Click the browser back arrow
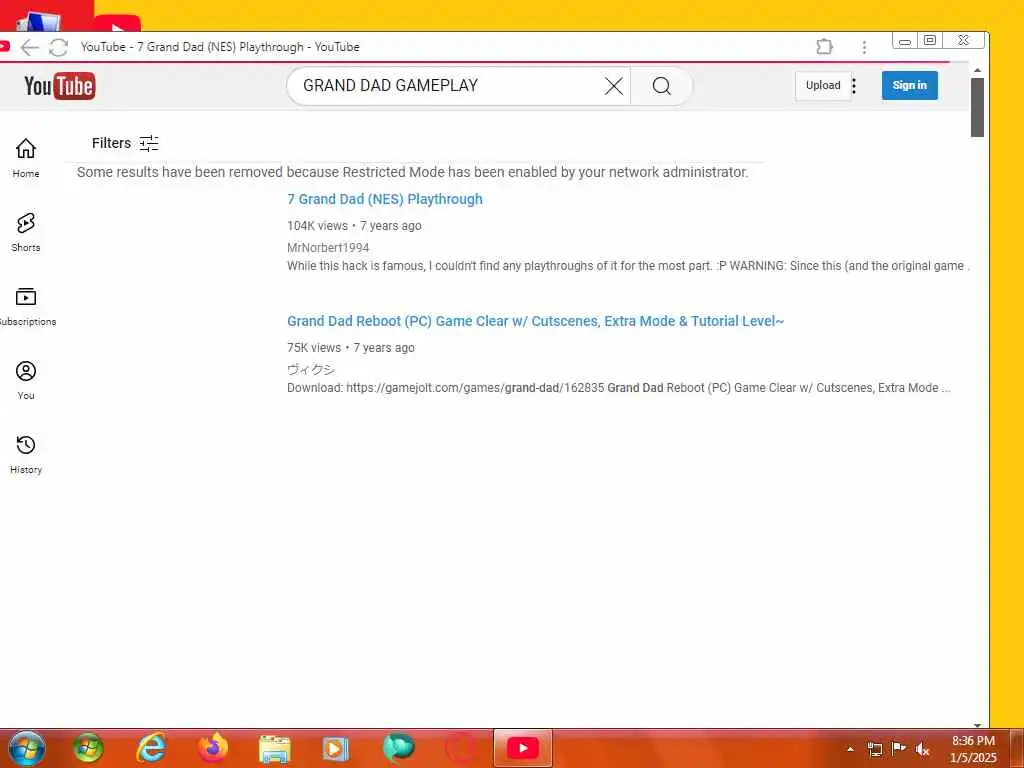 click(29, 47)
